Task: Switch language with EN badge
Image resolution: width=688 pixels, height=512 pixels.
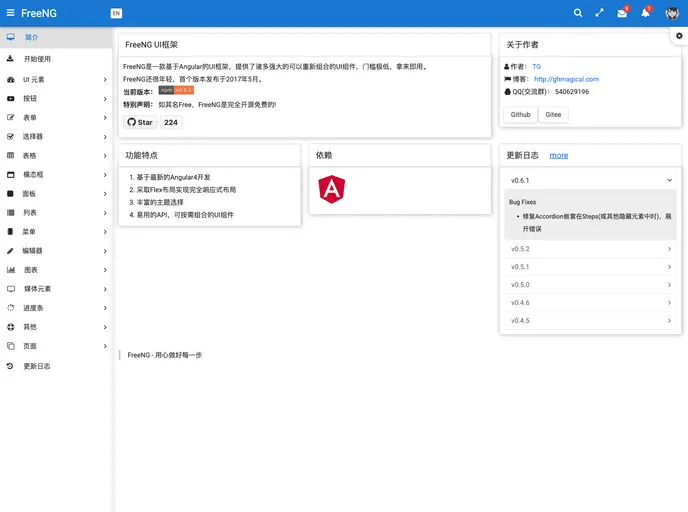Action: coord(116,13)
